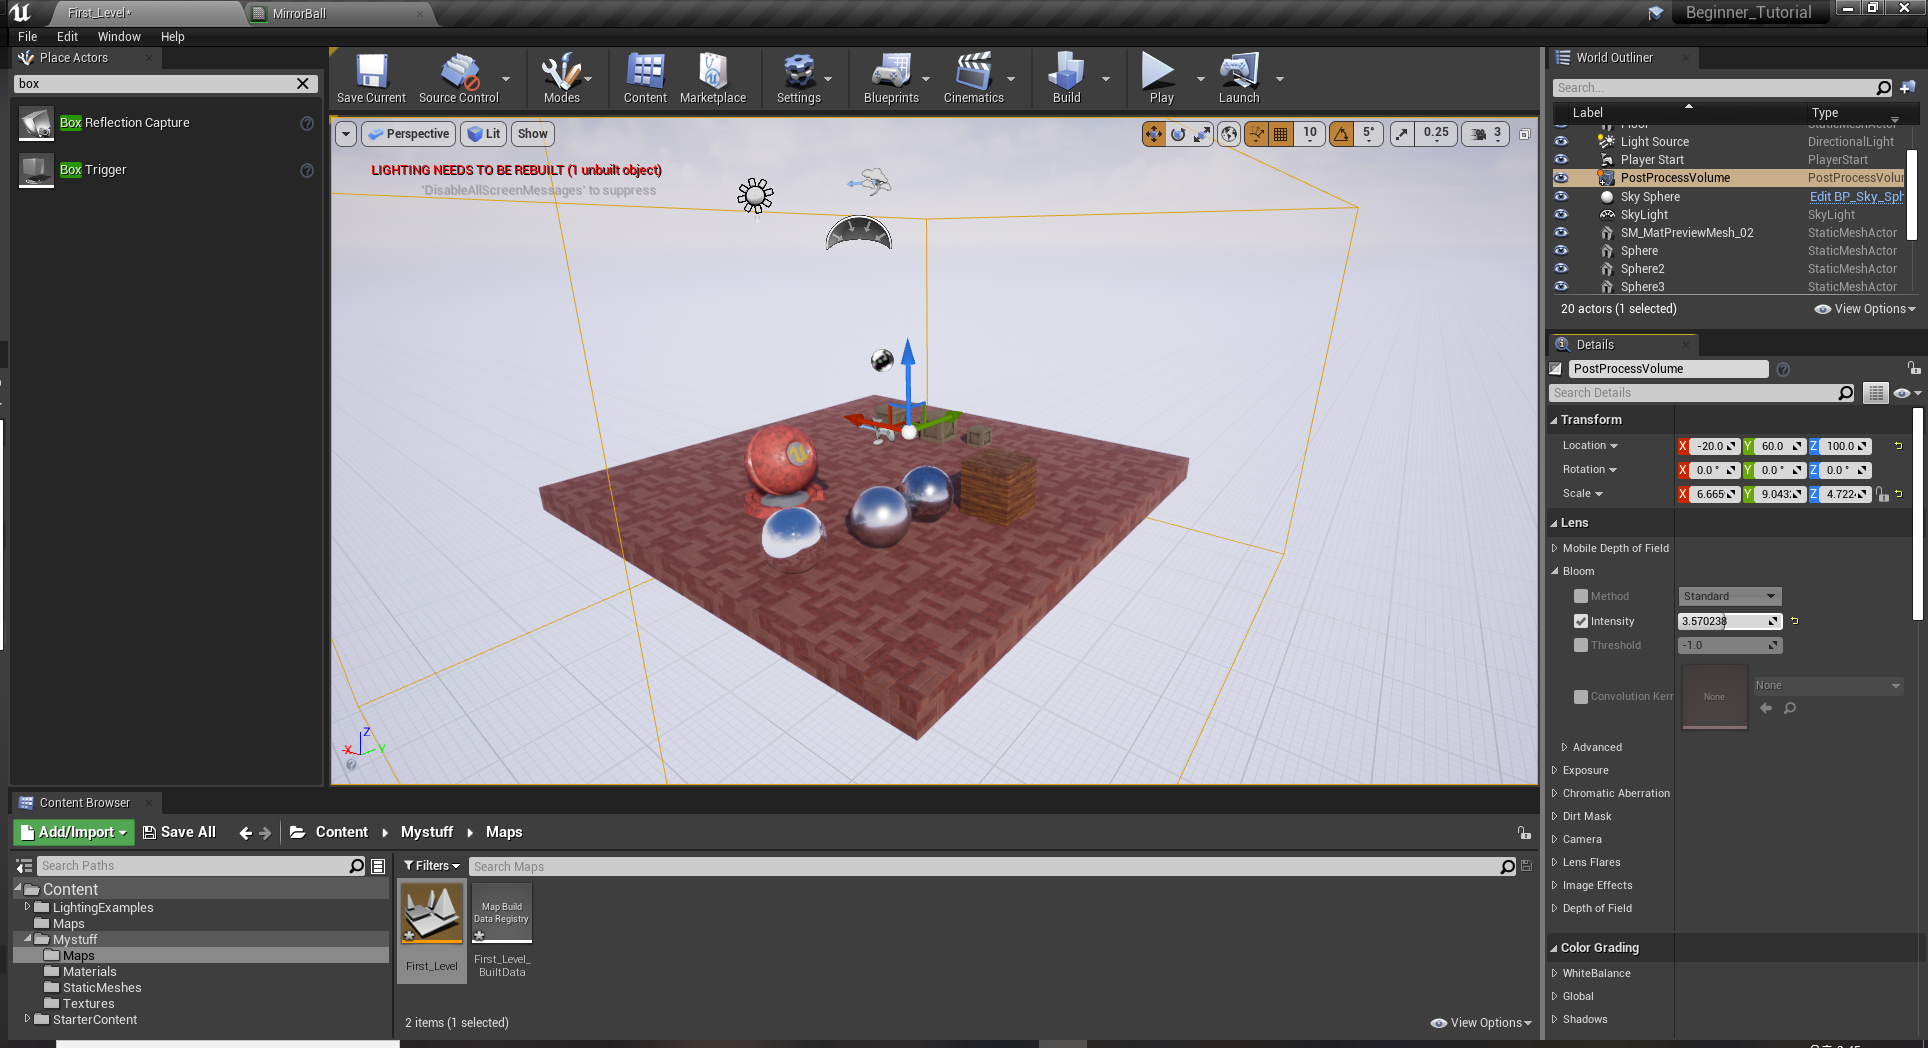The image size is (1928, 1048).
Task: Expand the StarterContent folder in the tree
Action: 27,1019
